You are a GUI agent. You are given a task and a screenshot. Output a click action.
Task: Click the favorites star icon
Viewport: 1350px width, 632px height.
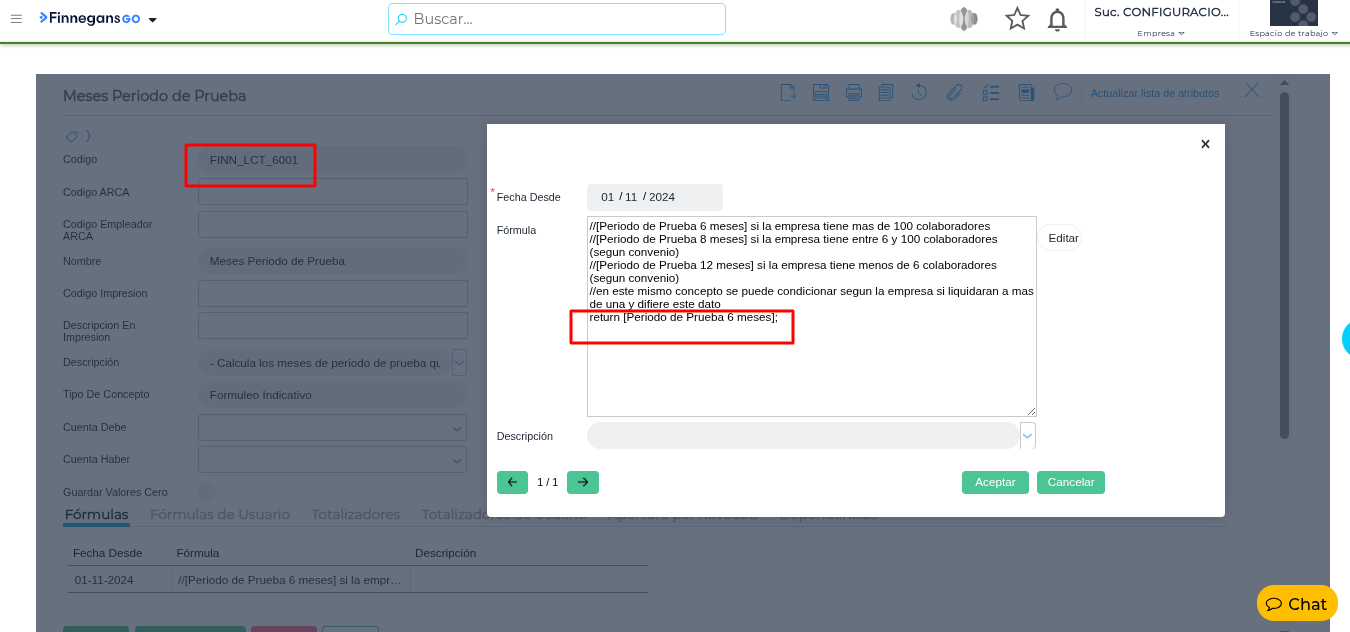(1017, 19)
